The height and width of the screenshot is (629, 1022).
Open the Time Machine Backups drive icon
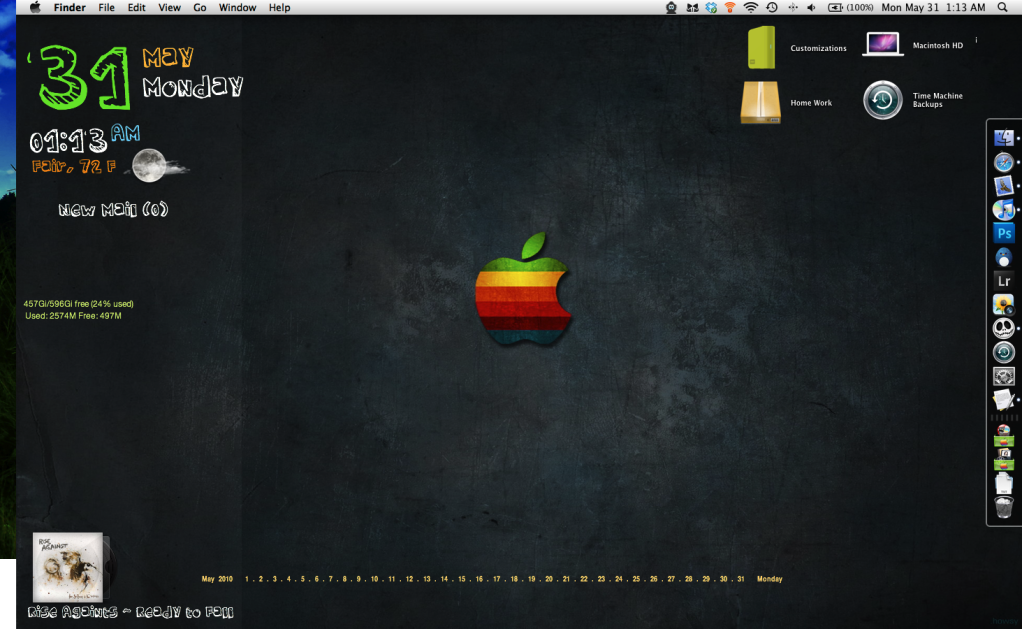883,100
